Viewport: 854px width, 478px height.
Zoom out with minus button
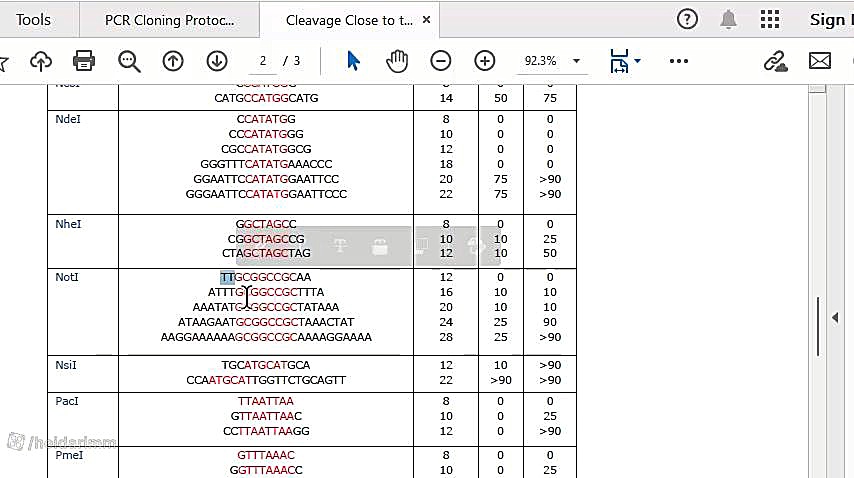tap(441, 61)
